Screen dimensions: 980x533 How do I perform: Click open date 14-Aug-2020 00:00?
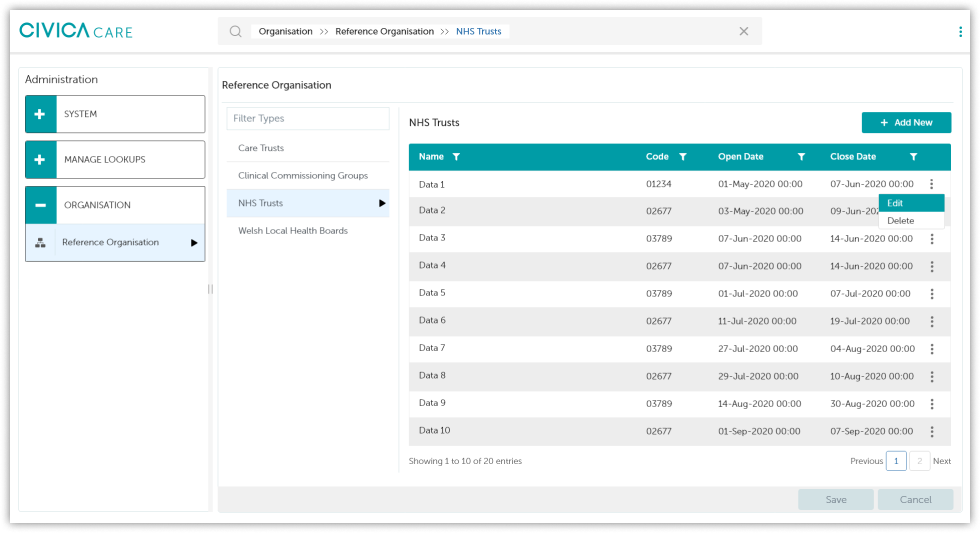[x=759, y=404]
